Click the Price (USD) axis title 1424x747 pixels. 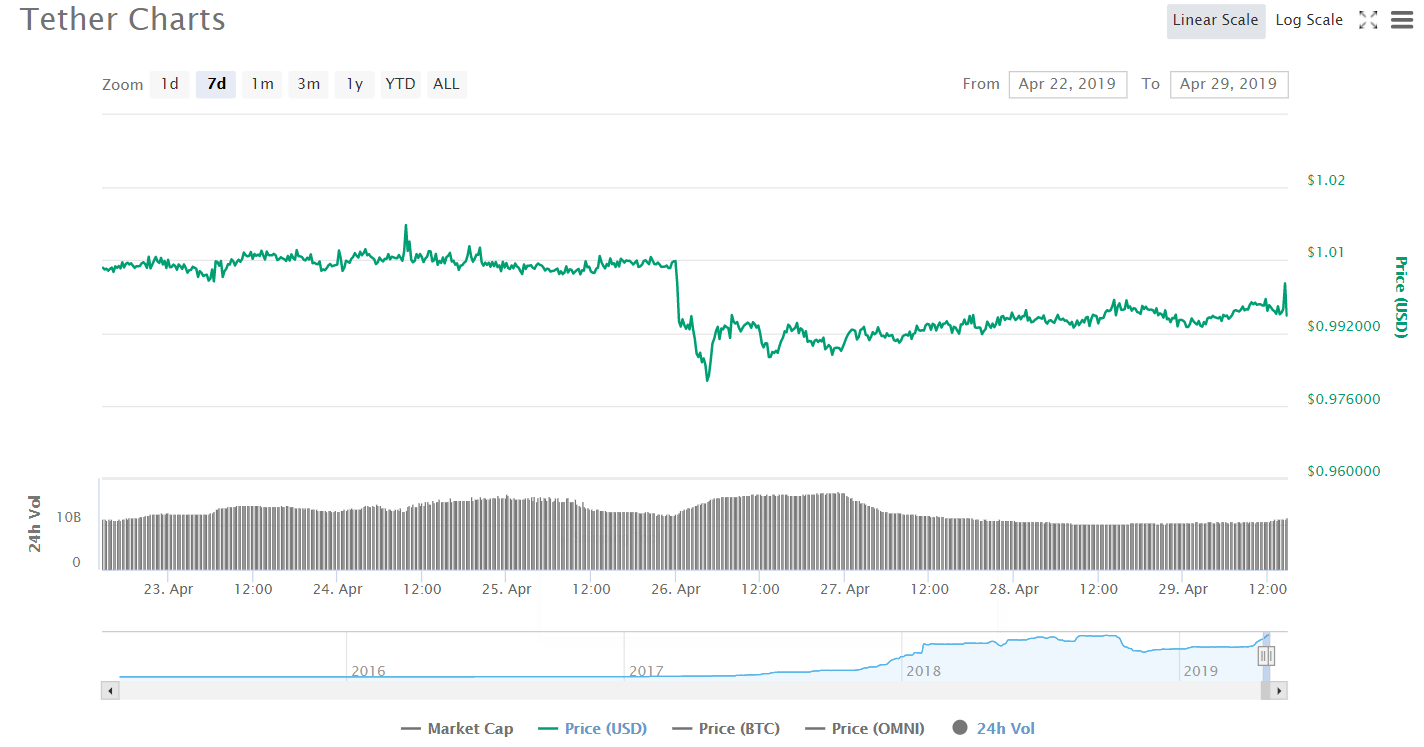1401,297
